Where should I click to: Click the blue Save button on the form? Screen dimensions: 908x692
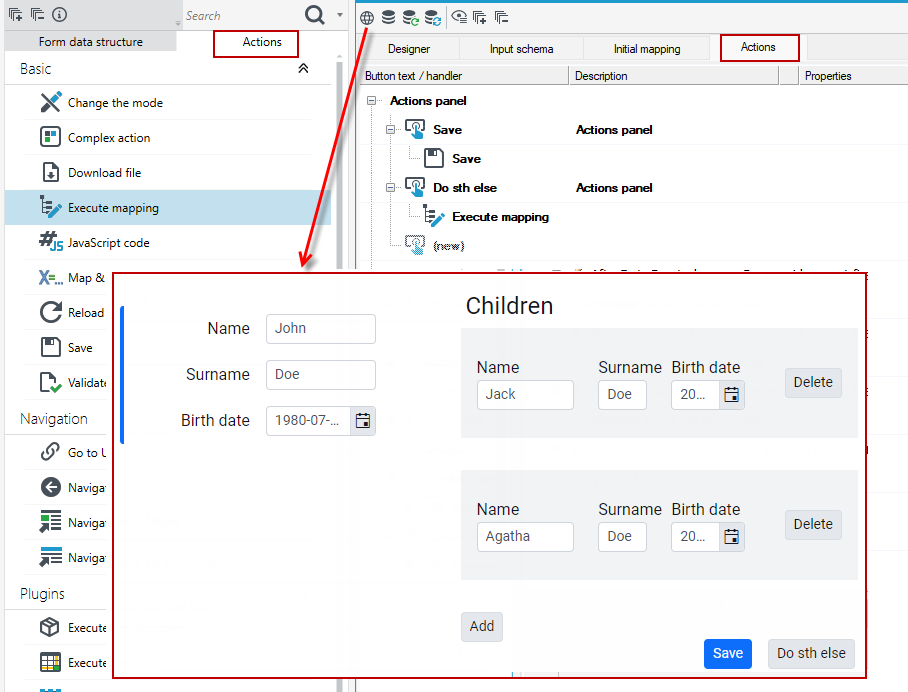tap(728, 654)
